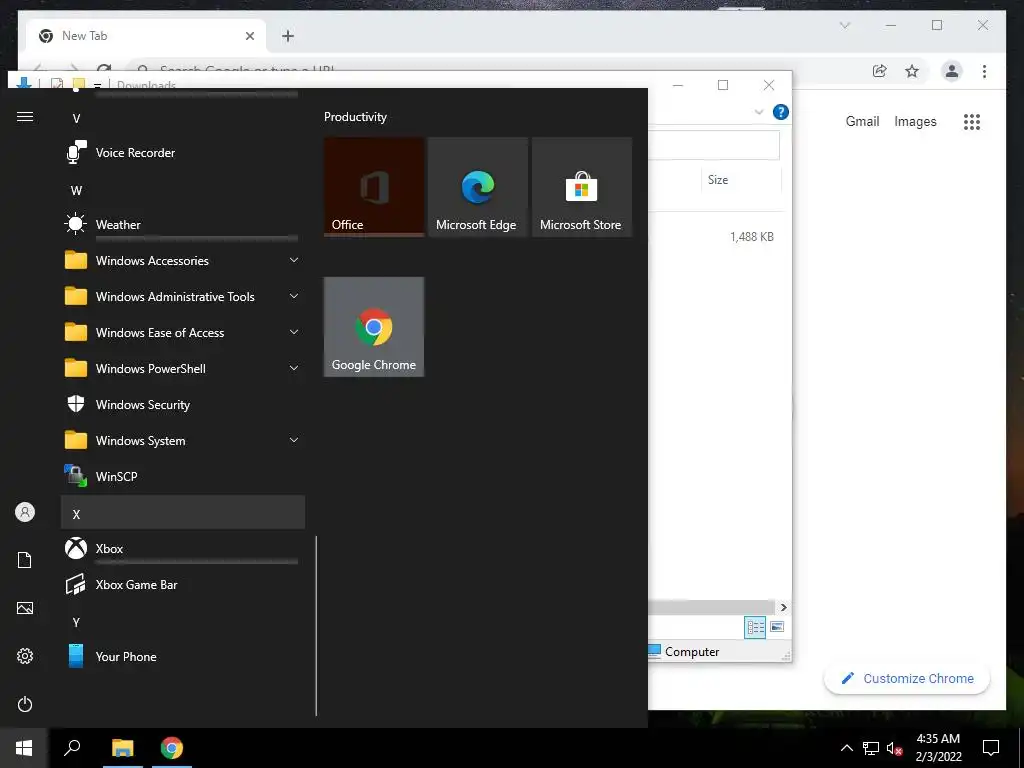Open Chrome profile avatar
Viewport: 1024px width, 768px height.
[x=952, y=71]
